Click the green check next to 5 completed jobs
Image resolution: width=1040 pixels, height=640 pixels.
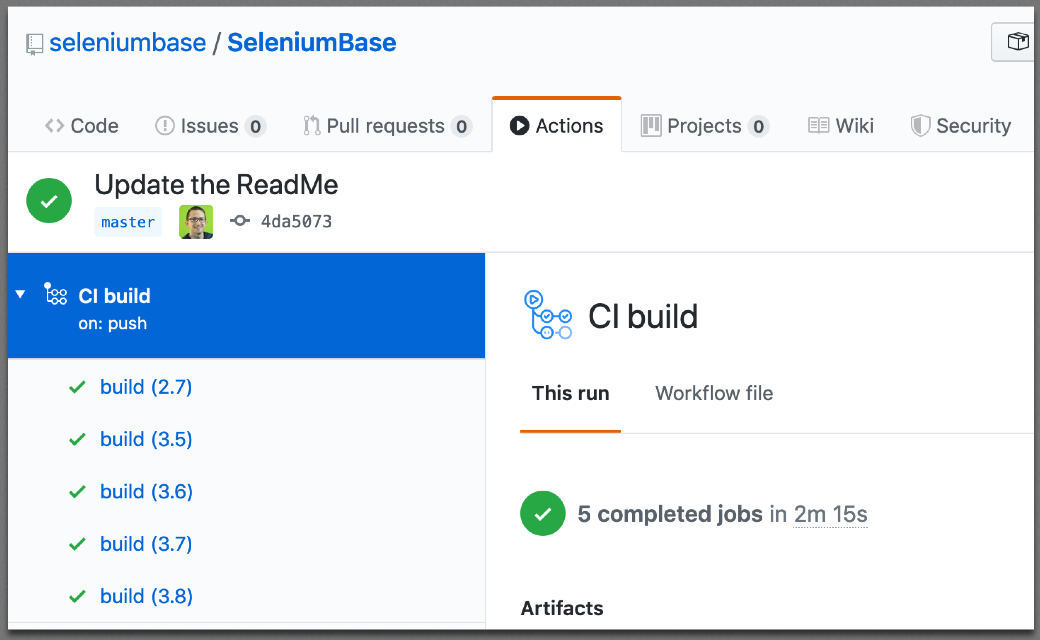543,514
